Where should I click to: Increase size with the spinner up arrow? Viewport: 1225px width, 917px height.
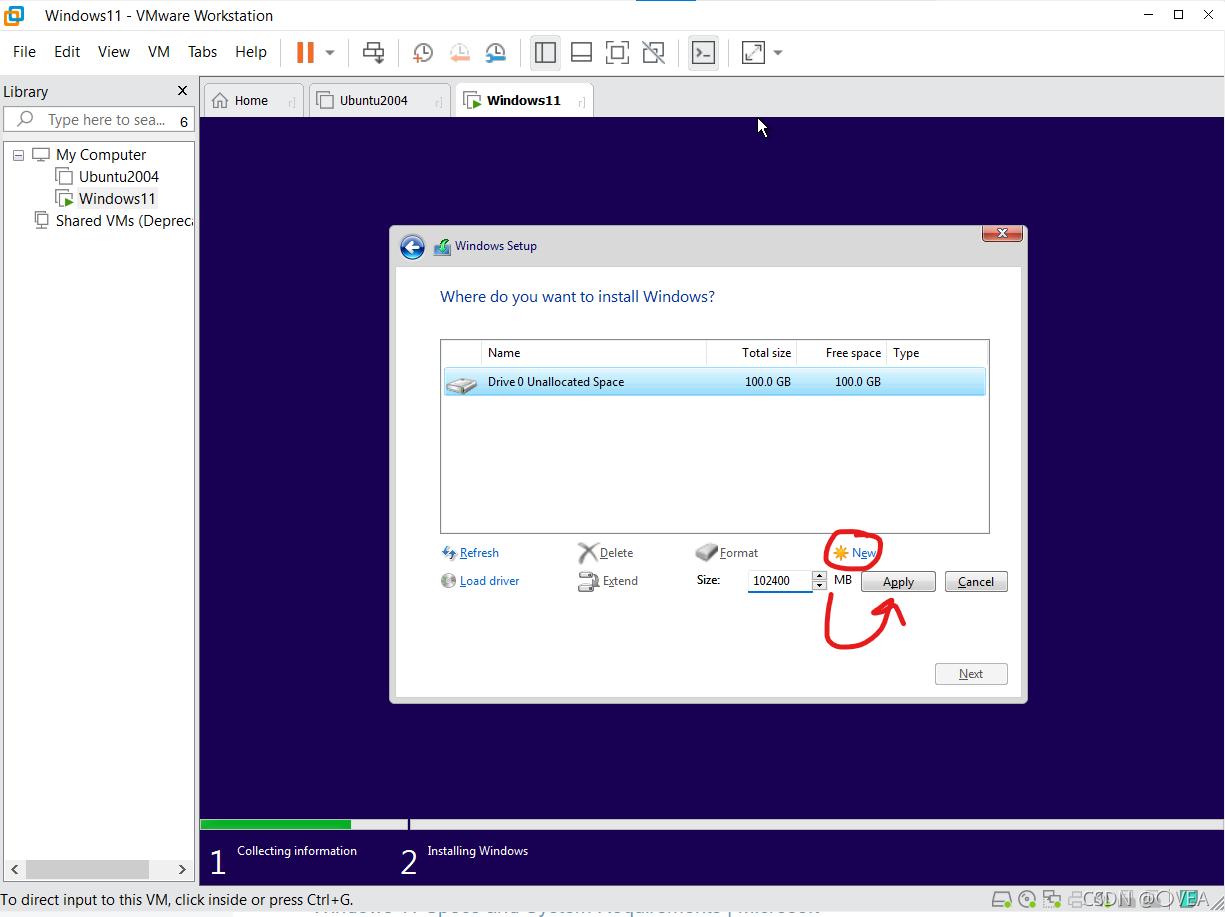tap(819, 576)
